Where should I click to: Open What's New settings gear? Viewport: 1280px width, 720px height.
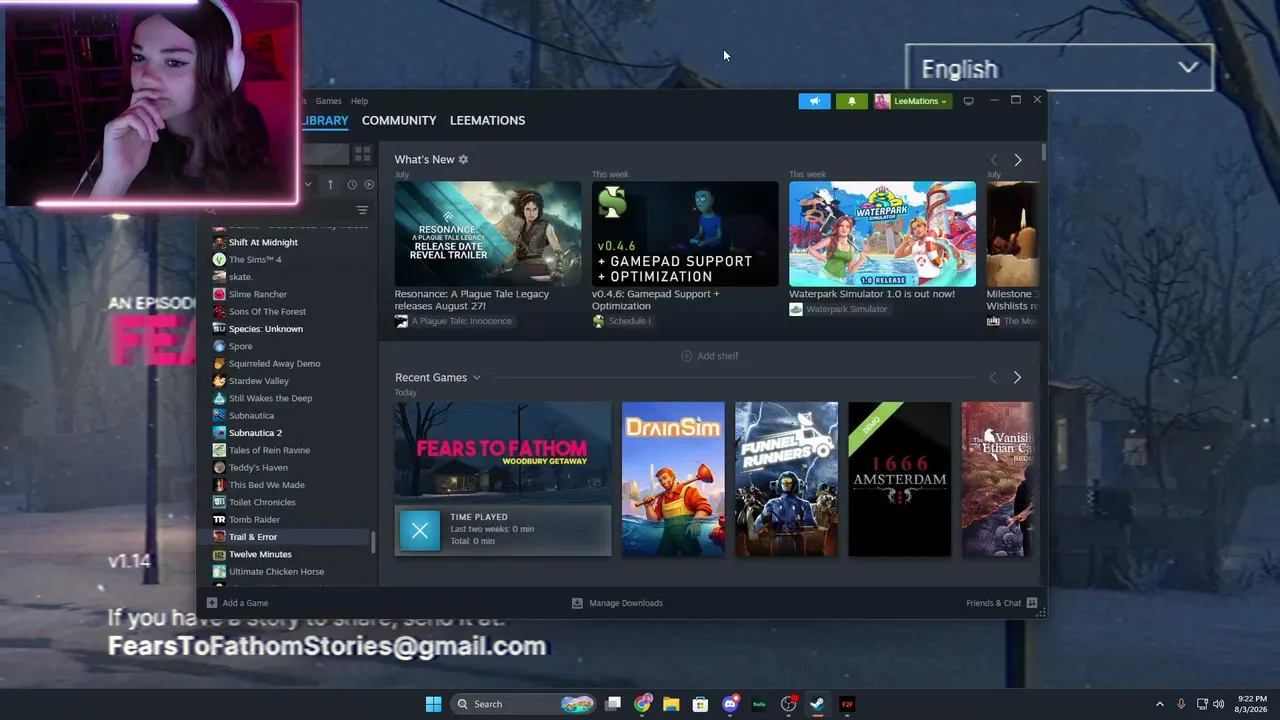click(x=463, y=159)
